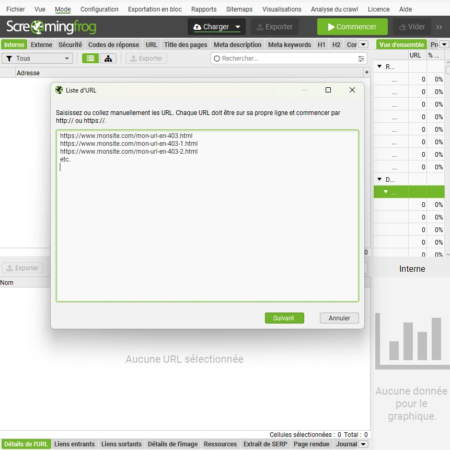This screenshot has width=450, height=450.
Task: Open the Aide menu
Action: (405, 9)
